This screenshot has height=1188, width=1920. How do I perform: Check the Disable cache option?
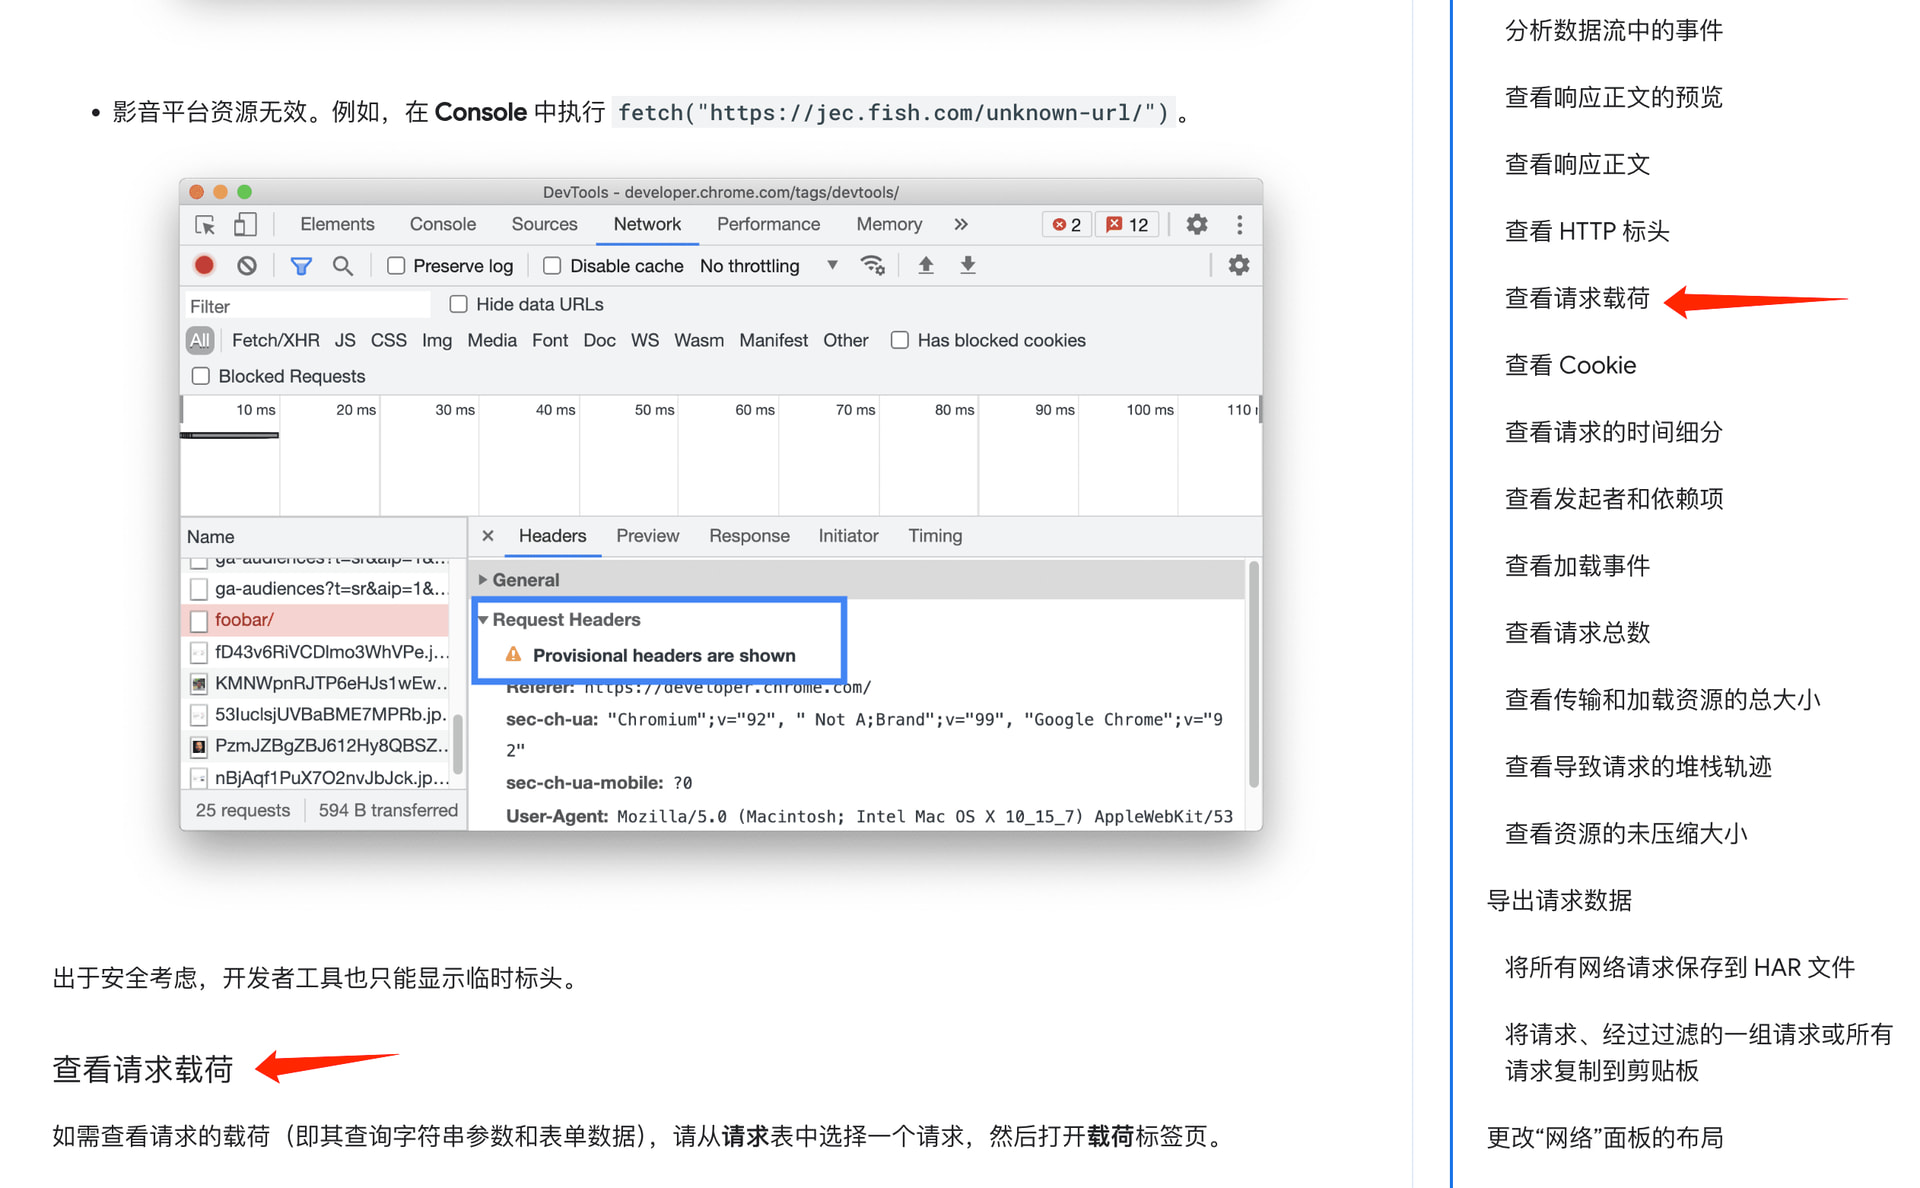click(552, 265)
